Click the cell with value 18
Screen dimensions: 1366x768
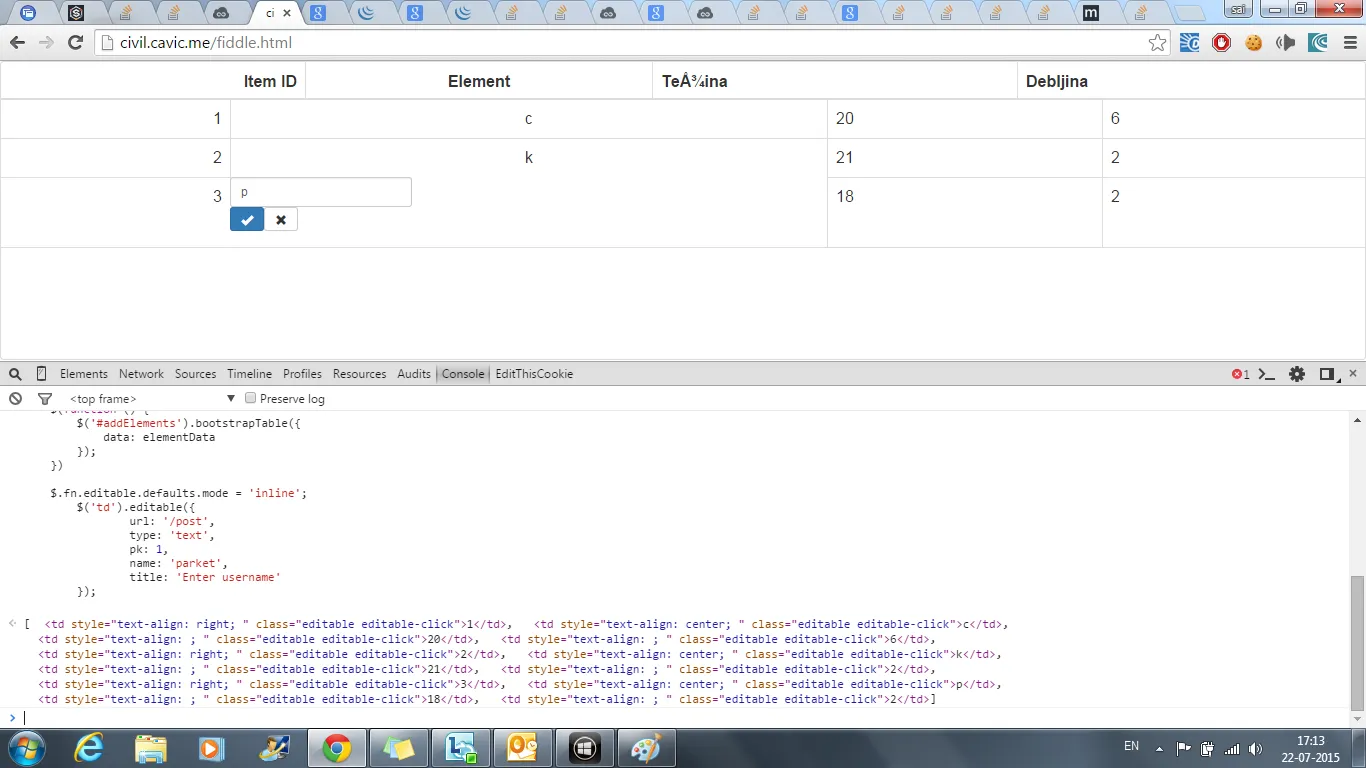click(x=965, y=212)
